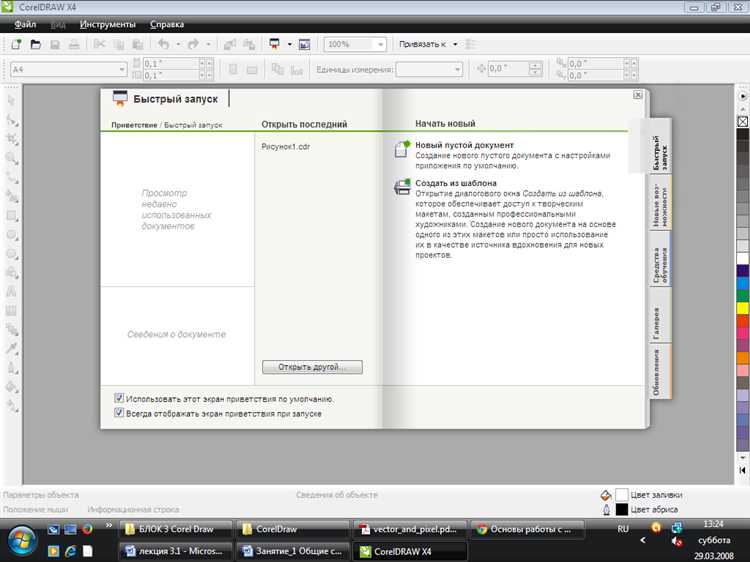This screenshot has width=750, height=562.
Task: Click 'Создать из шаблона' link
Action: point(456,183)
